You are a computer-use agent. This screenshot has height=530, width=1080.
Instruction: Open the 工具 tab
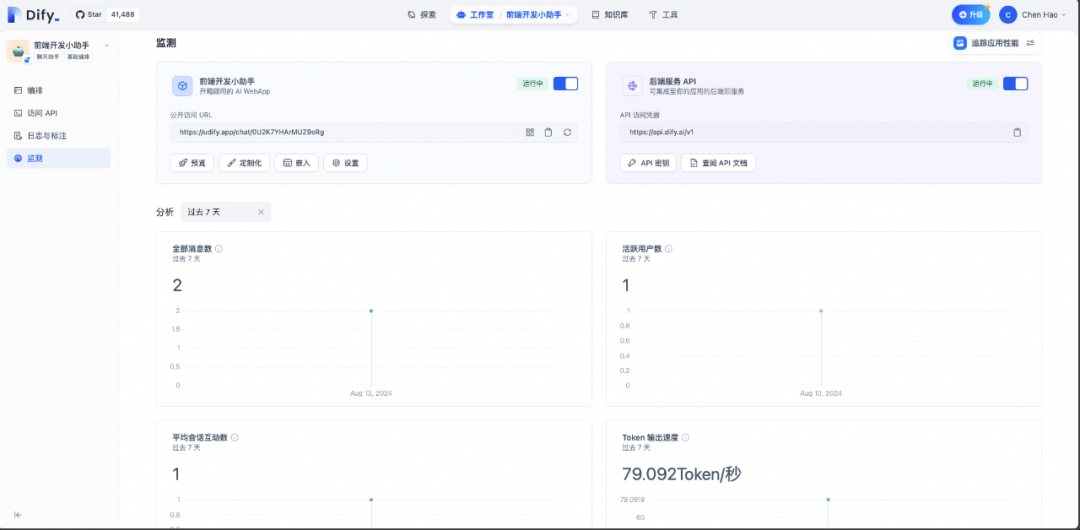(663, 14)
